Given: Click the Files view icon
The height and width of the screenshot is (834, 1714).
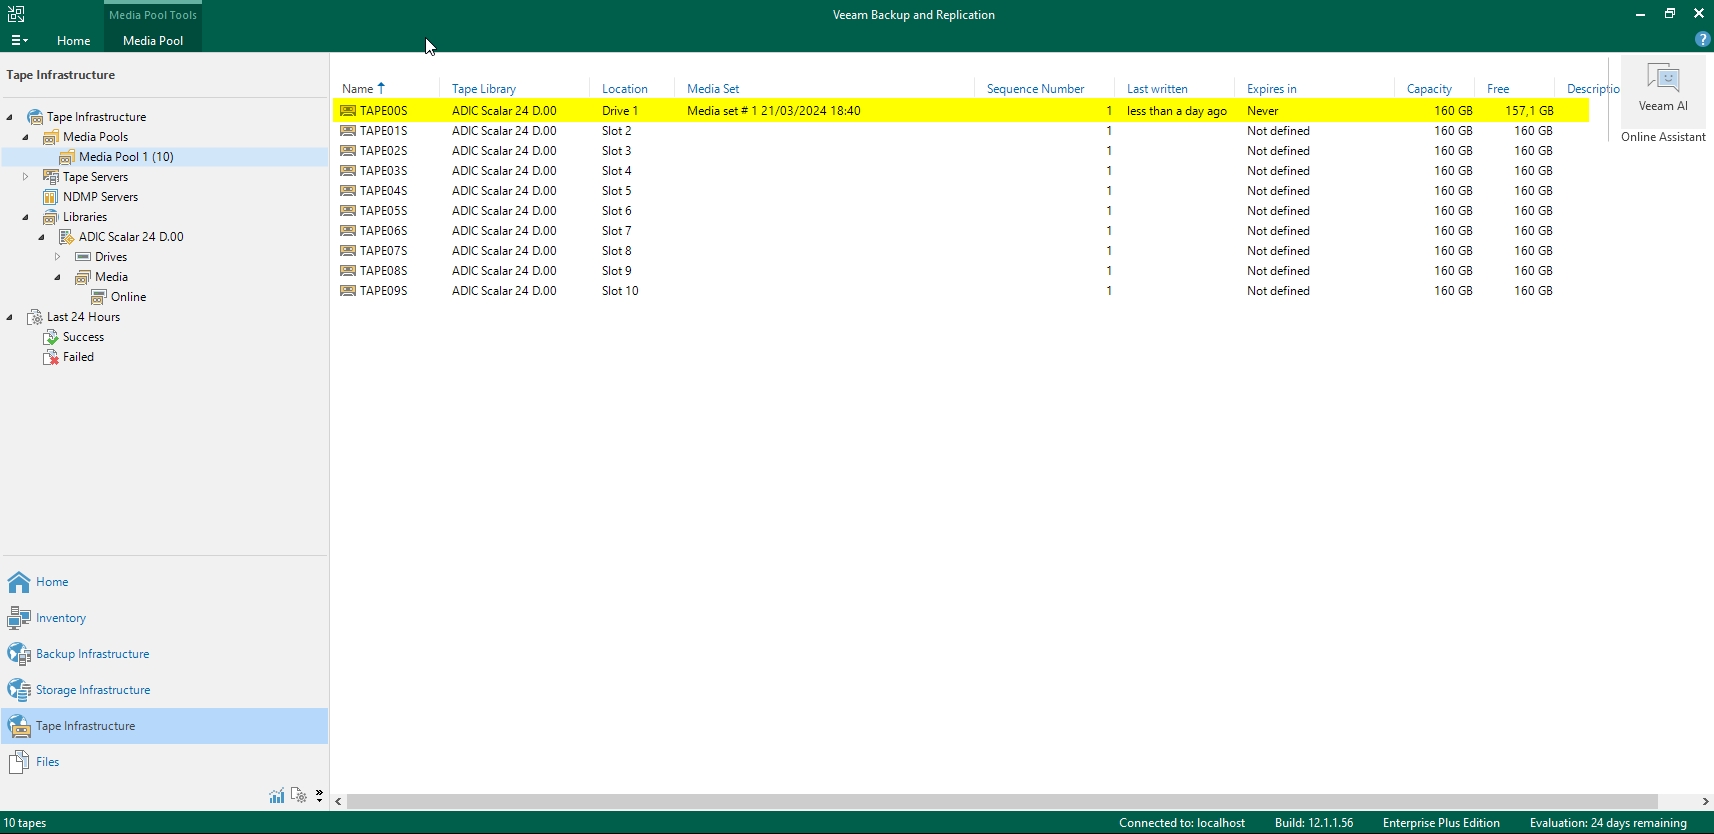Looking at the screenshot, I should coord(19,762).
